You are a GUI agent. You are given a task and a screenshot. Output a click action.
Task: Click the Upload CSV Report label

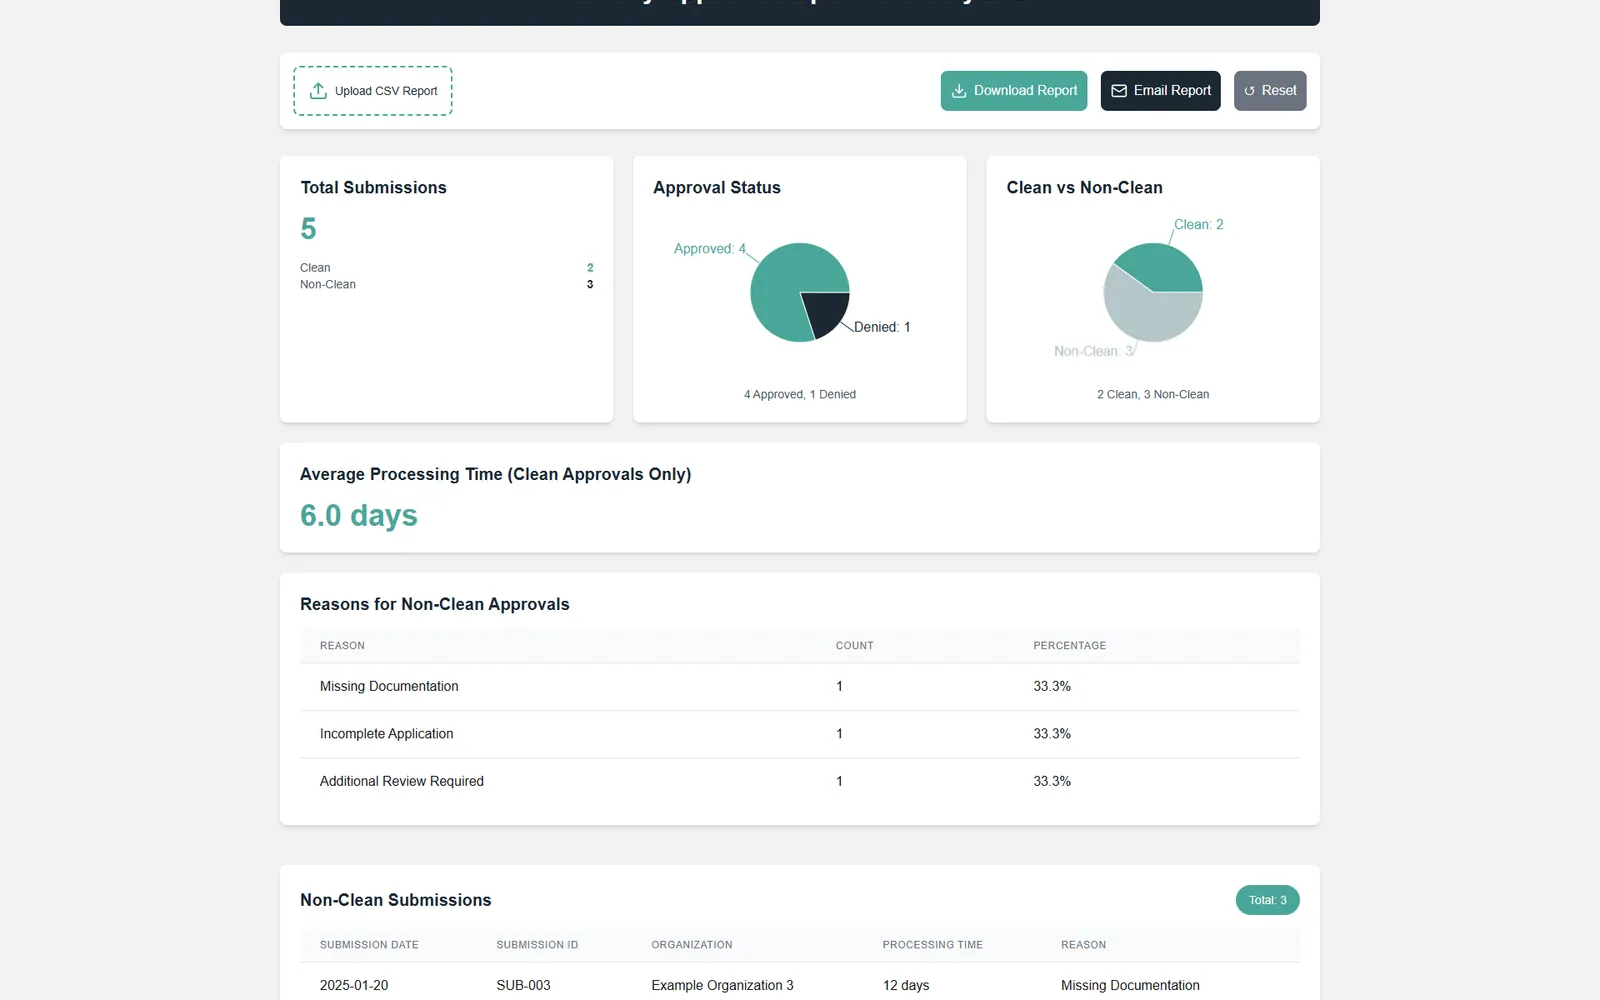tap(386, 91)
